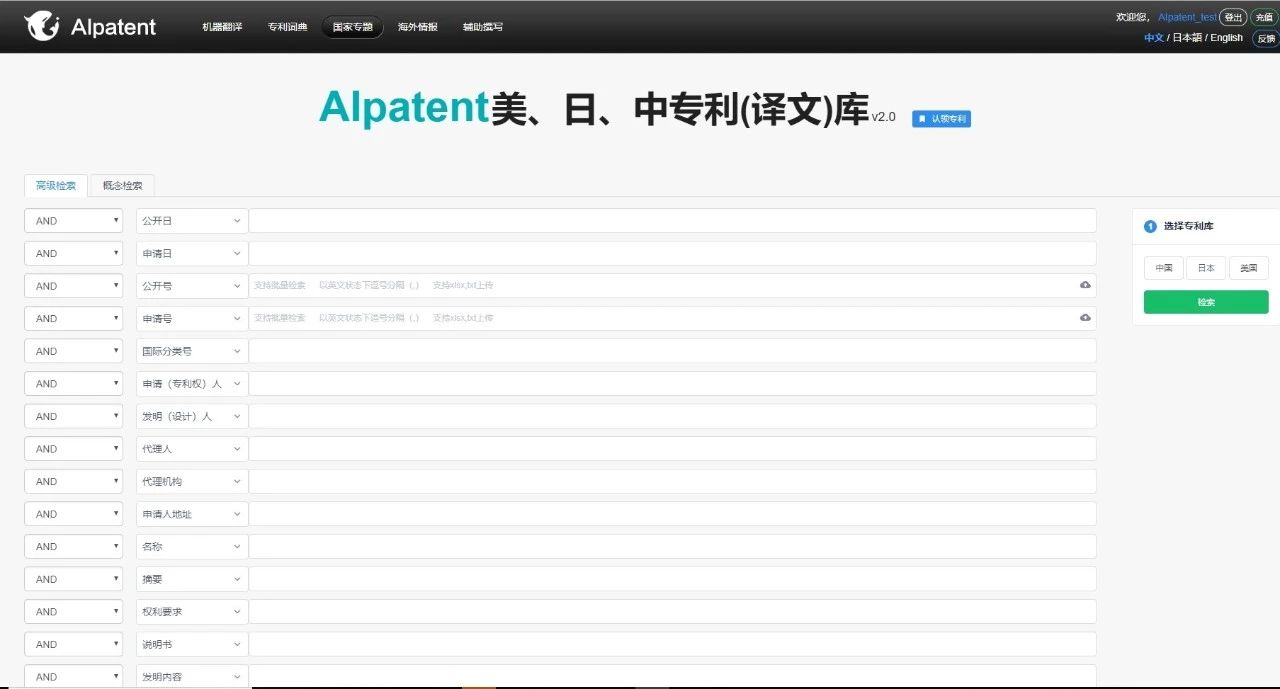Open 海外情报 in the top navigation
Screen dimensions: 1280x689
click(x=417, y=27)
